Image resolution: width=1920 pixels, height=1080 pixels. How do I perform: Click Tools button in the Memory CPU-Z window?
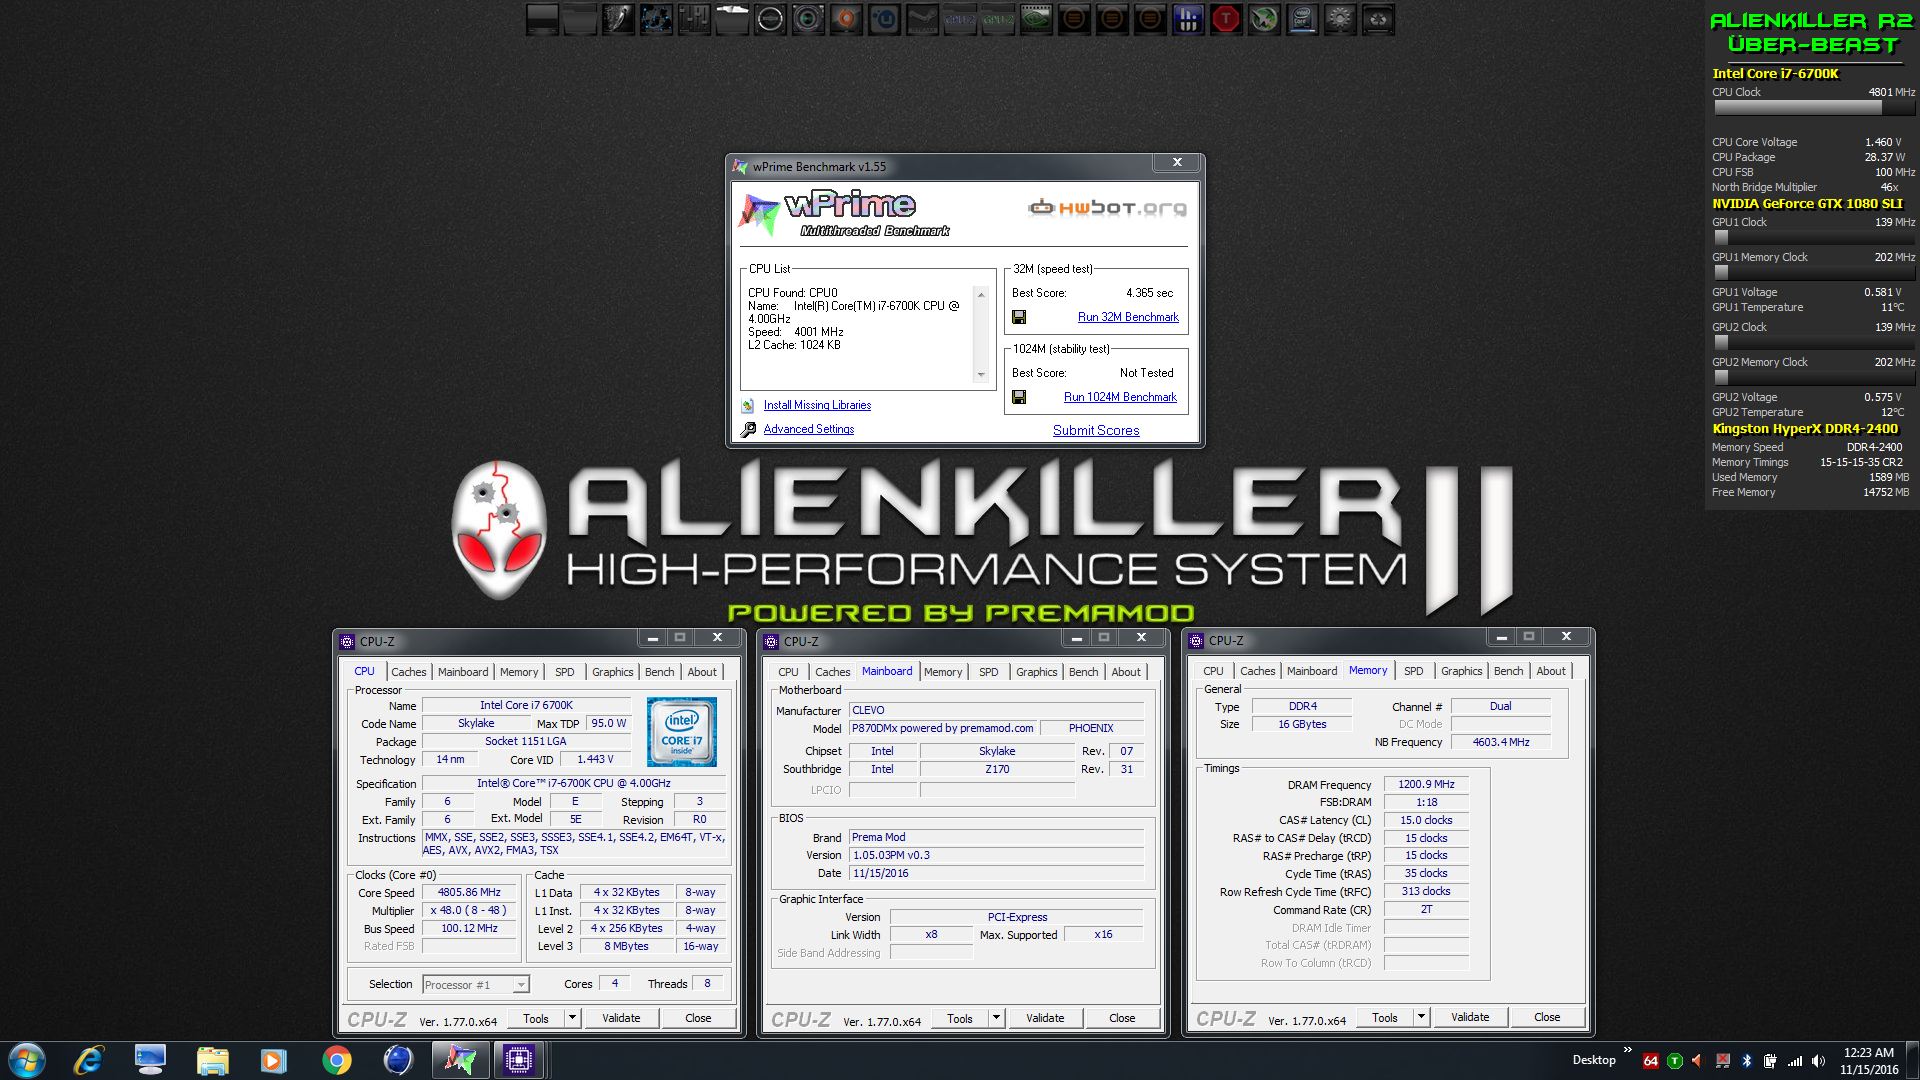tap(1385, 1017)
